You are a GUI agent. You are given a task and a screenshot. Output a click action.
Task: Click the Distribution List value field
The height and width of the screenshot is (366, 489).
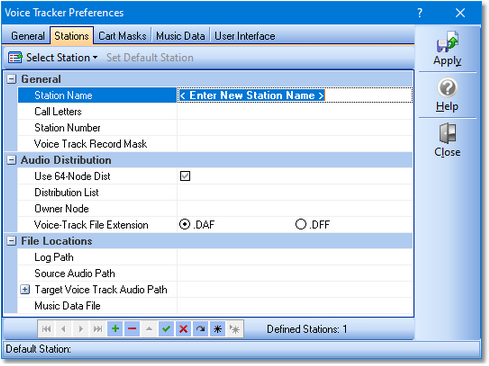click(295, 192)
